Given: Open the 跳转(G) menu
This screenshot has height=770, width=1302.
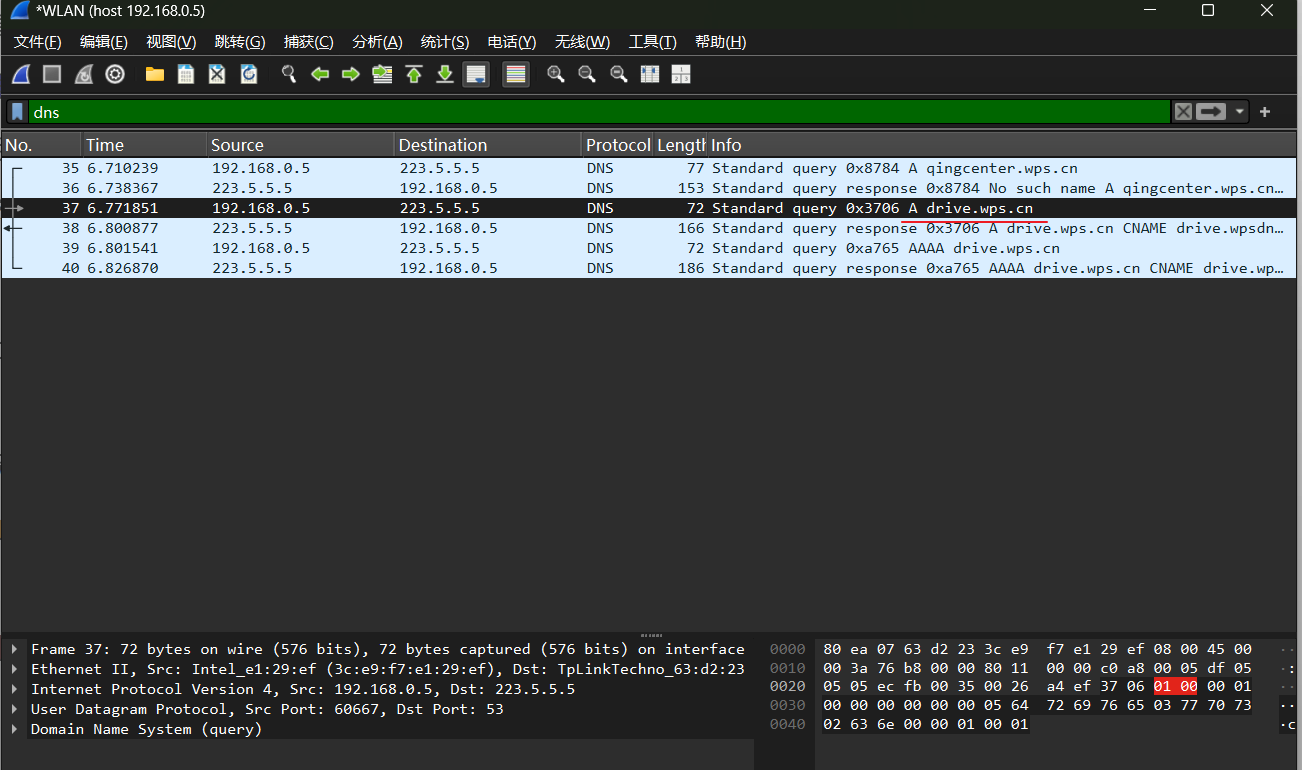Looking at the screenshot, I should tap(240, 42).
